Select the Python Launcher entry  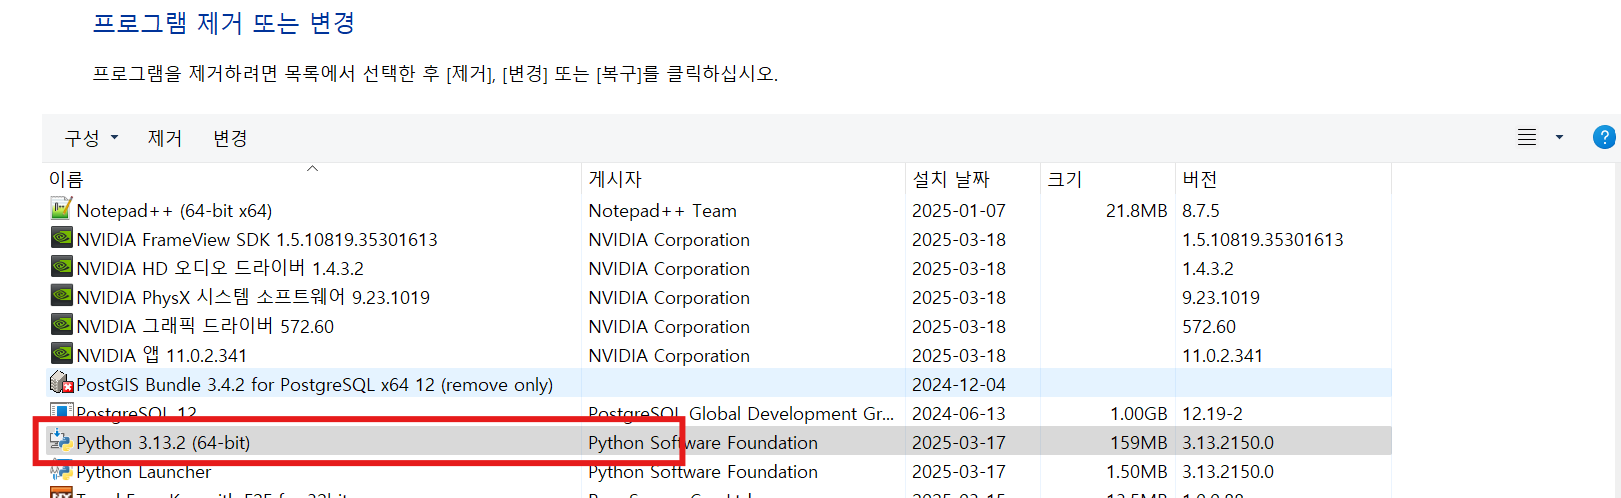[x=717, y=471]
